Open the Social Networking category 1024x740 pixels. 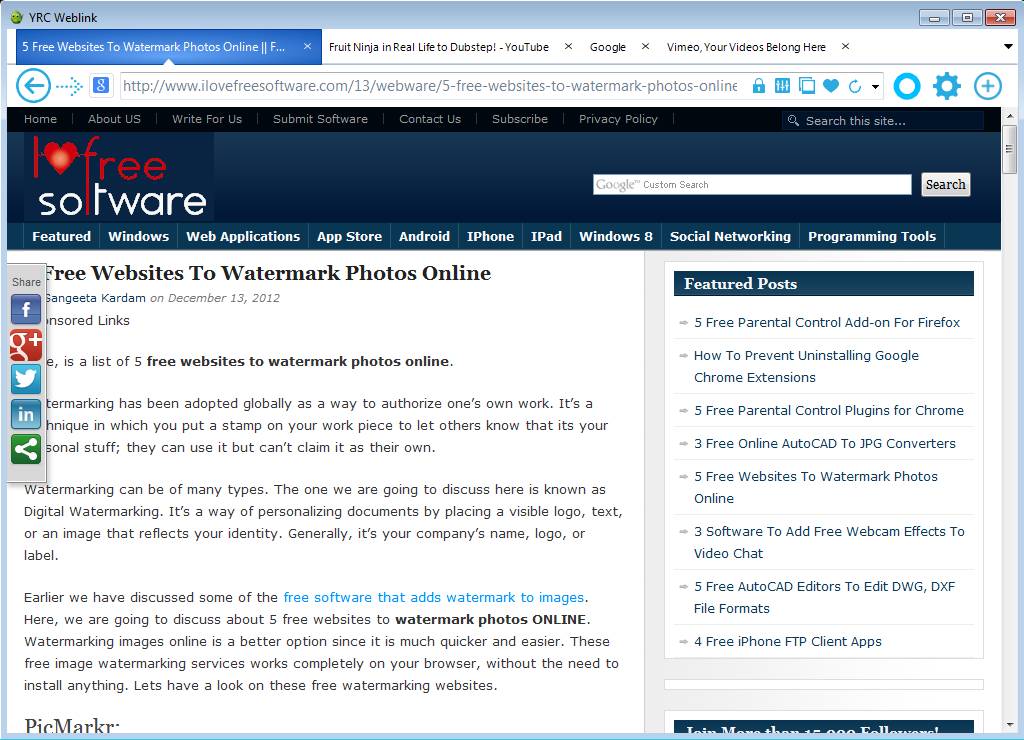[x=730, y=236]
